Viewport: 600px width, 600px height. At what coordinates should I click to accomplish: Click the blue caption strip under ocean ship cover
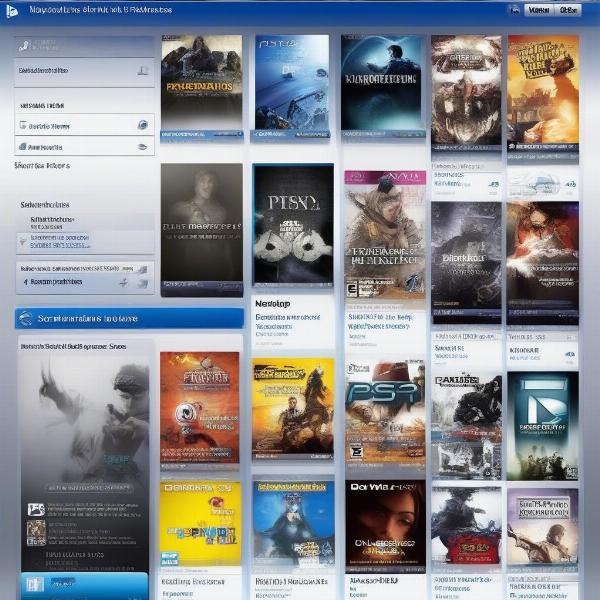290,134
